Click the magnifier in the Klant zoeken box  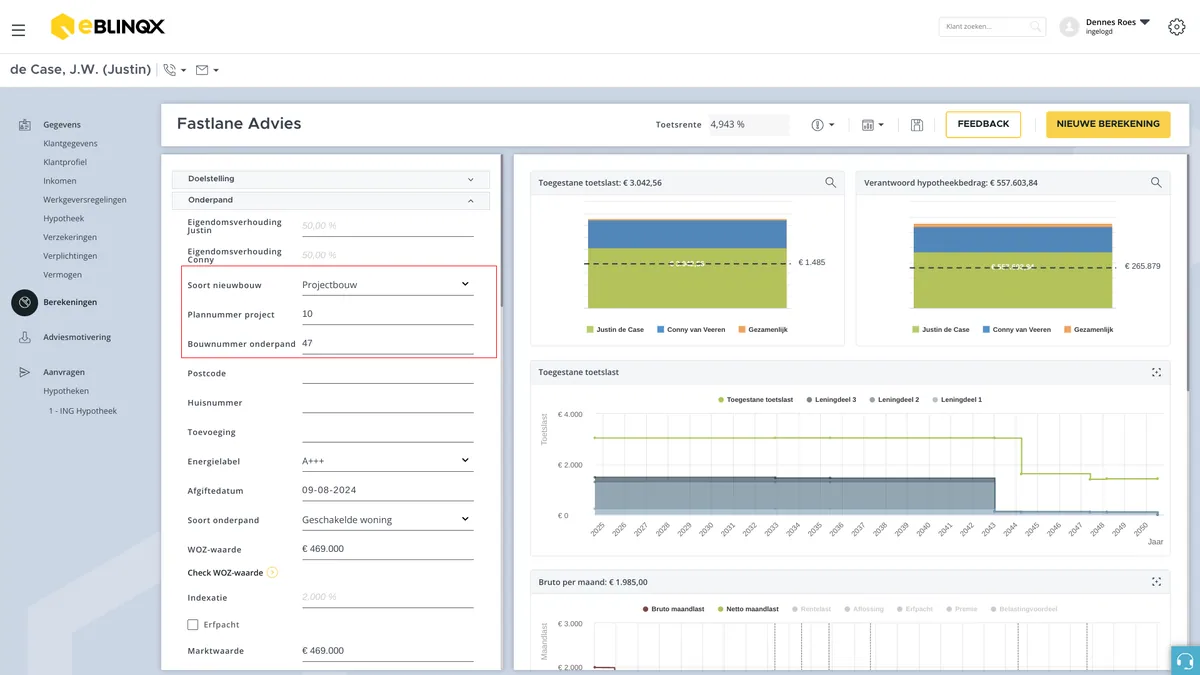1035,27
